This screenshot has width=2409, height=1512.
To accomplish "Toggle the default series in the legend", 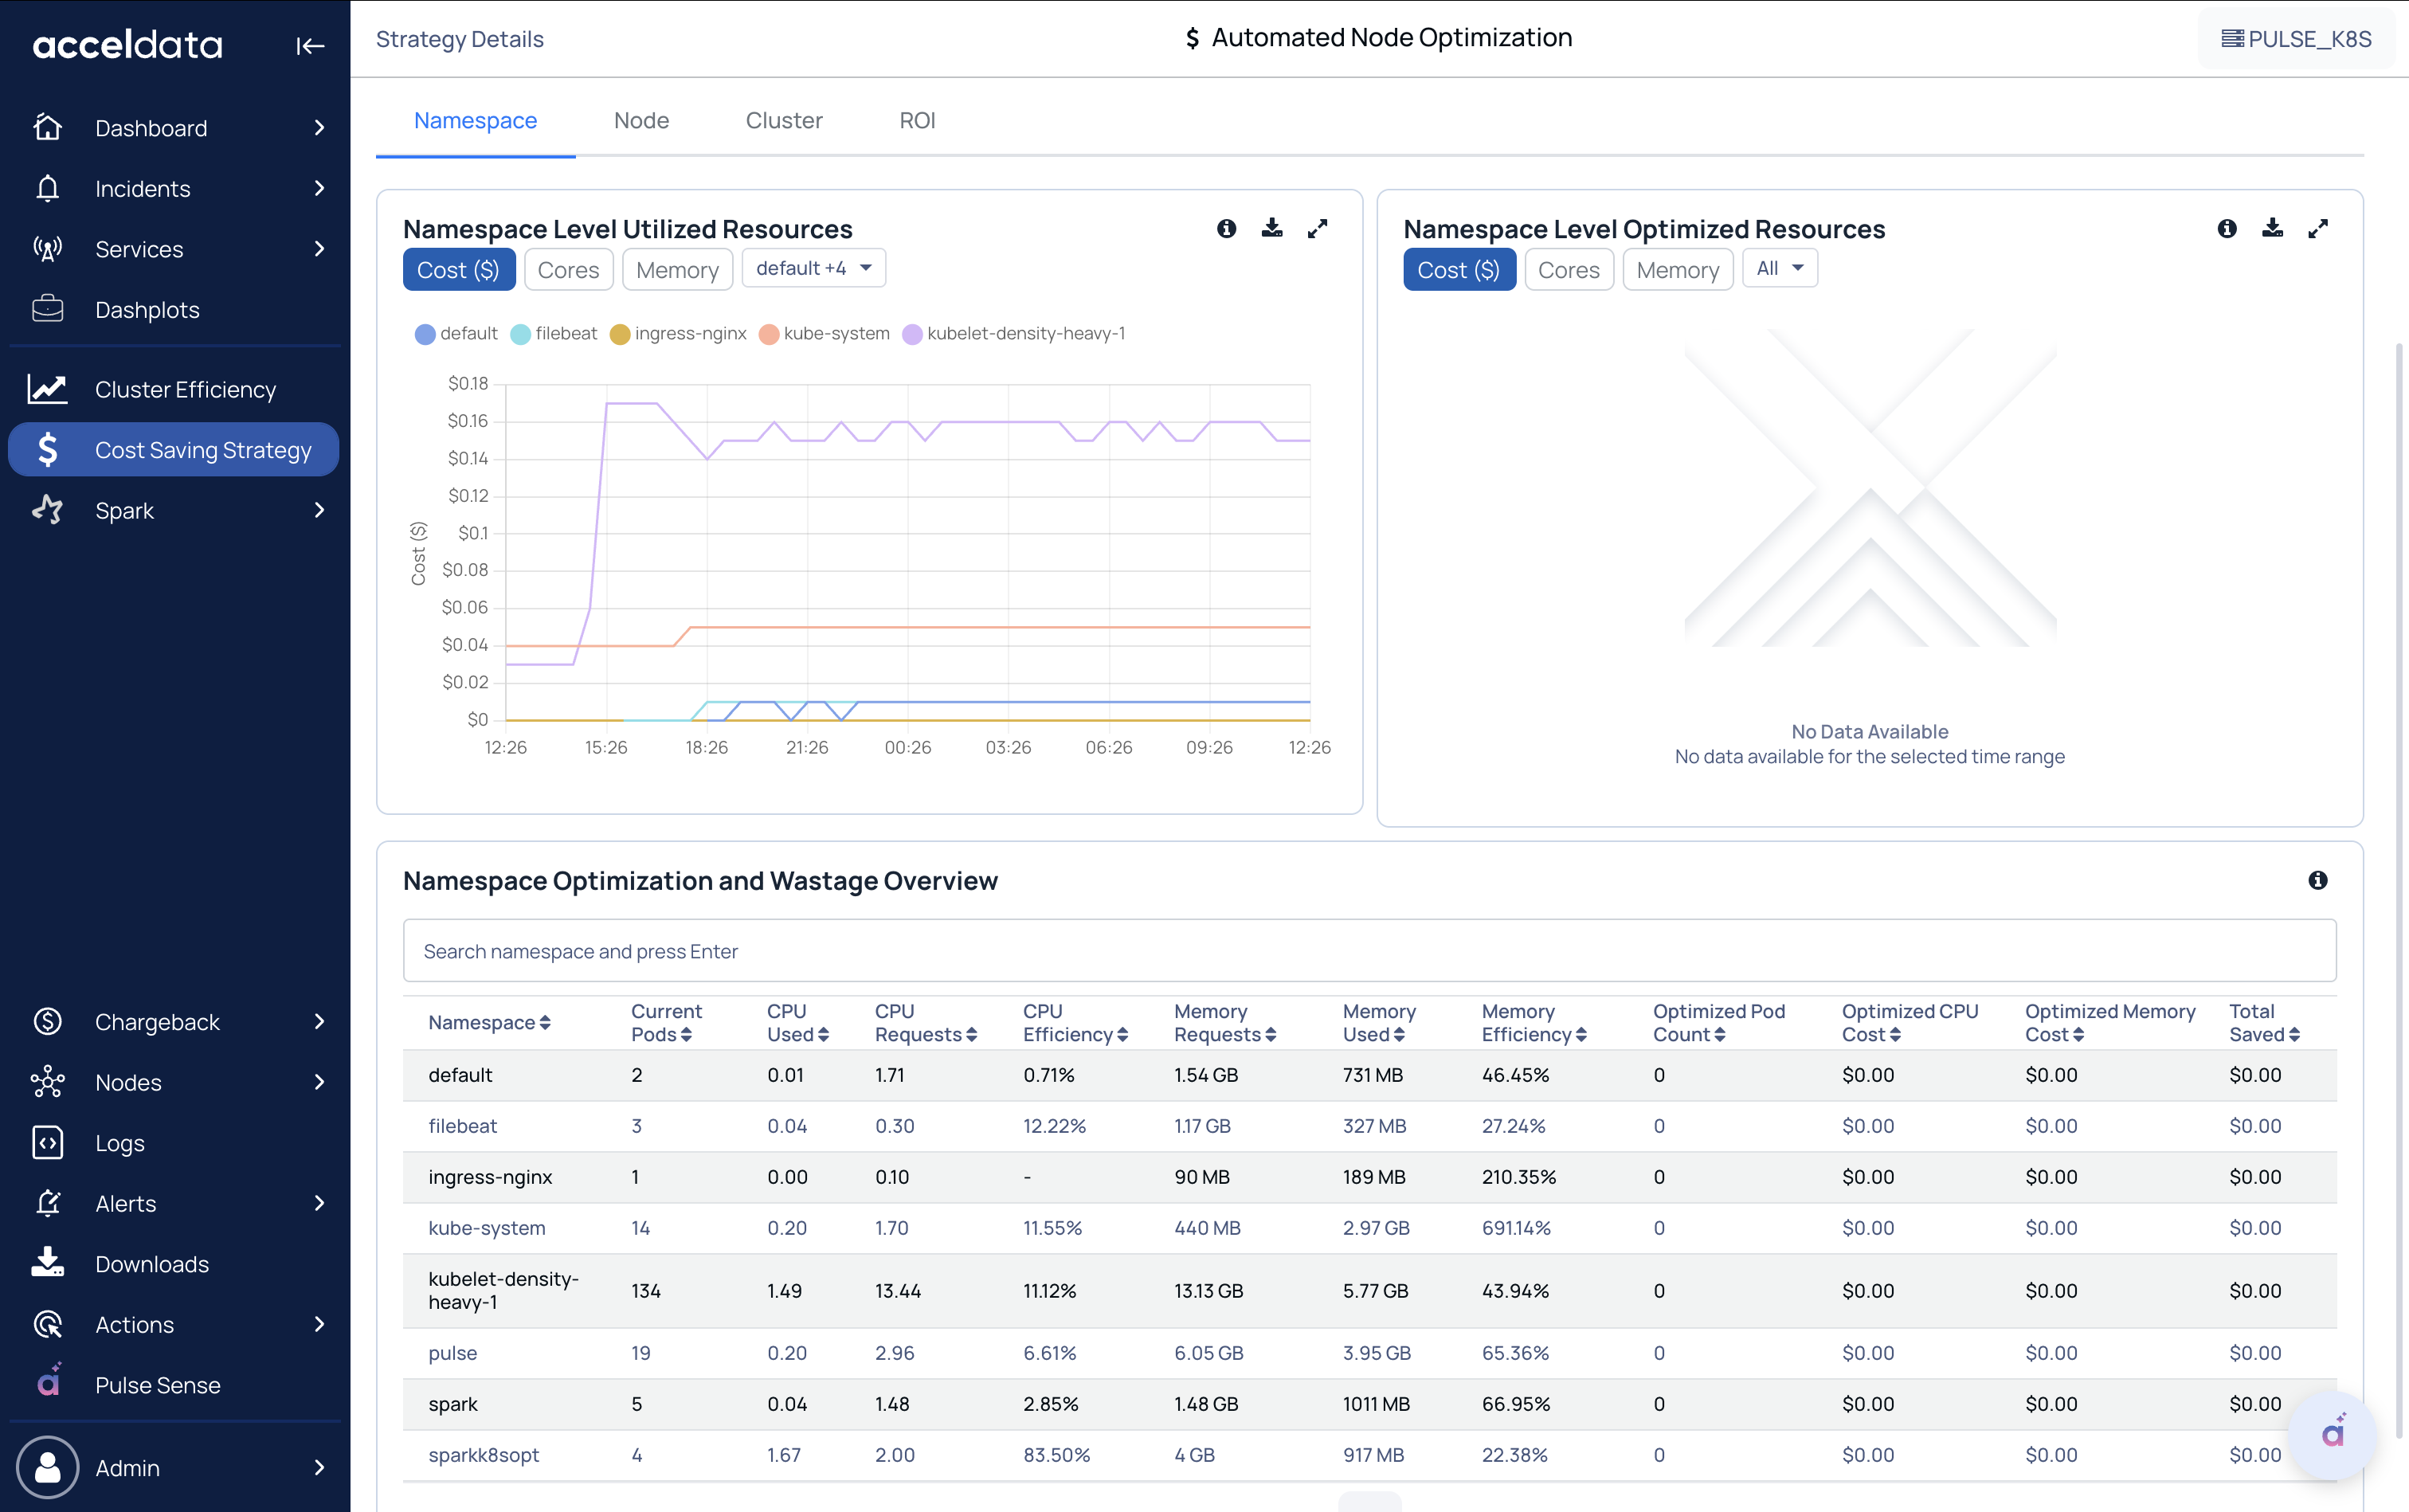I will (456, 334).
